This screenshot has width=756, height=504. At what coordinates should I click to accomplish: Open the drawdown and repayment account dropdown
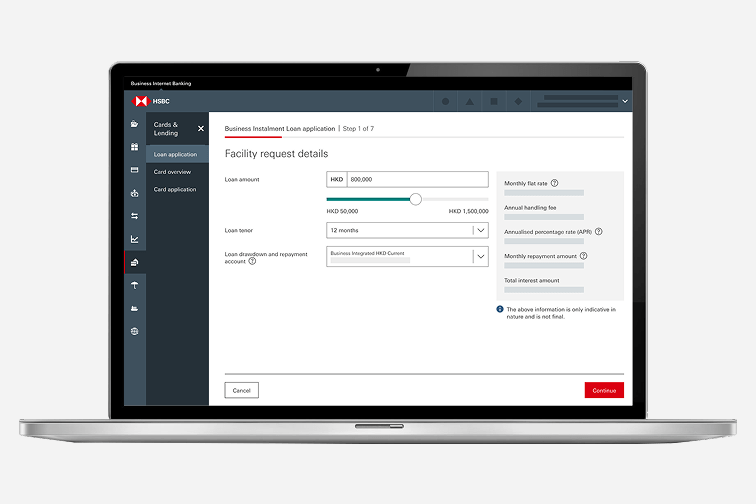[x=407, y=257]
